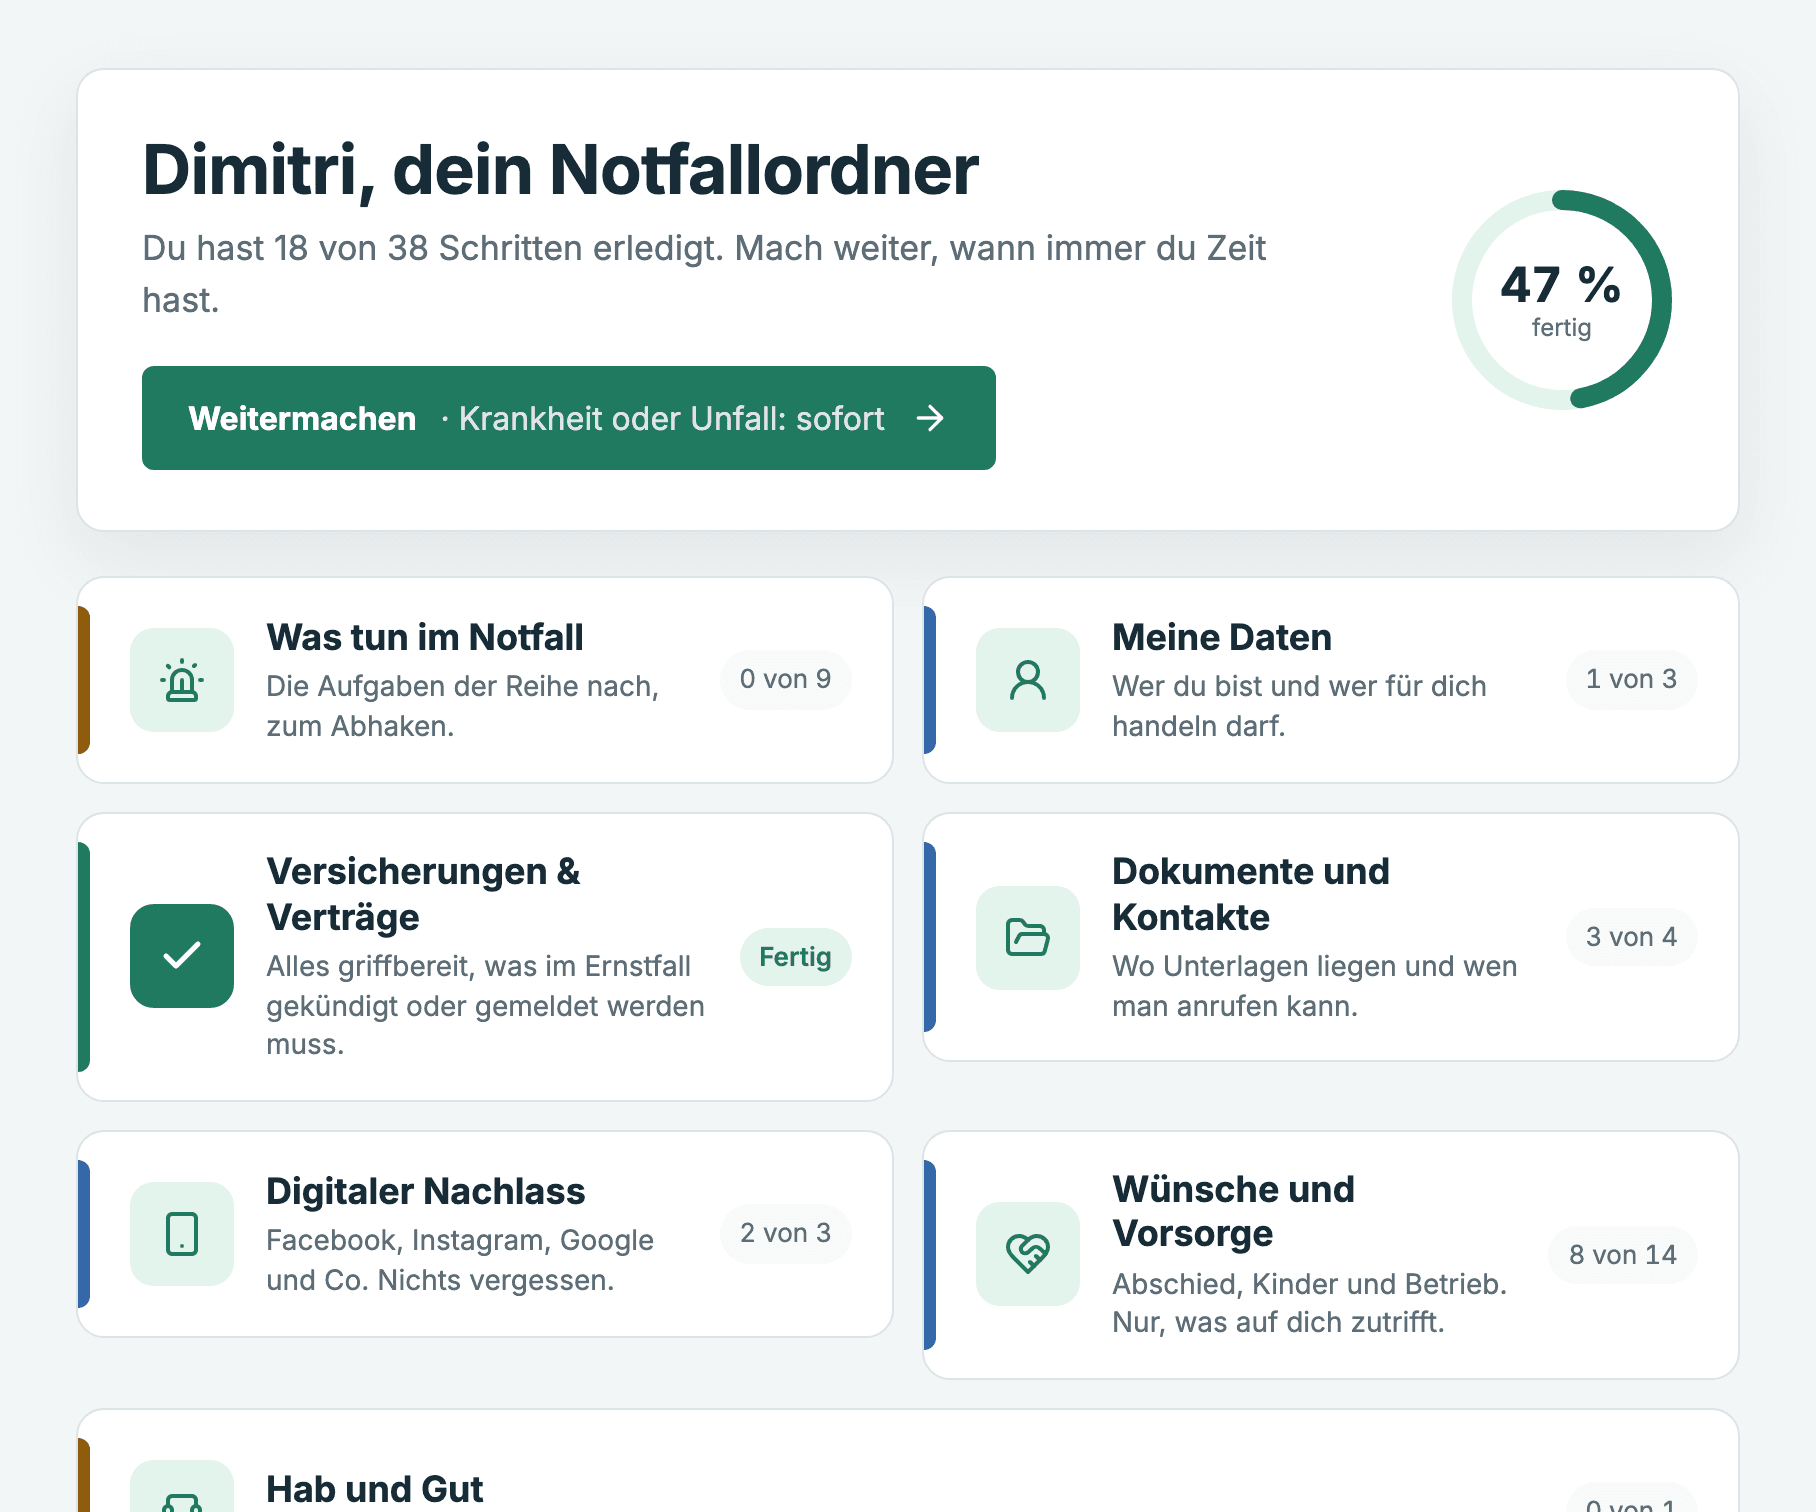The width and height of the screenshot is (1816, 1512).
Task: Click the text 'Facebook, Instagram, Google und Co. Nichts vergessen.'
Action: 460,1260
